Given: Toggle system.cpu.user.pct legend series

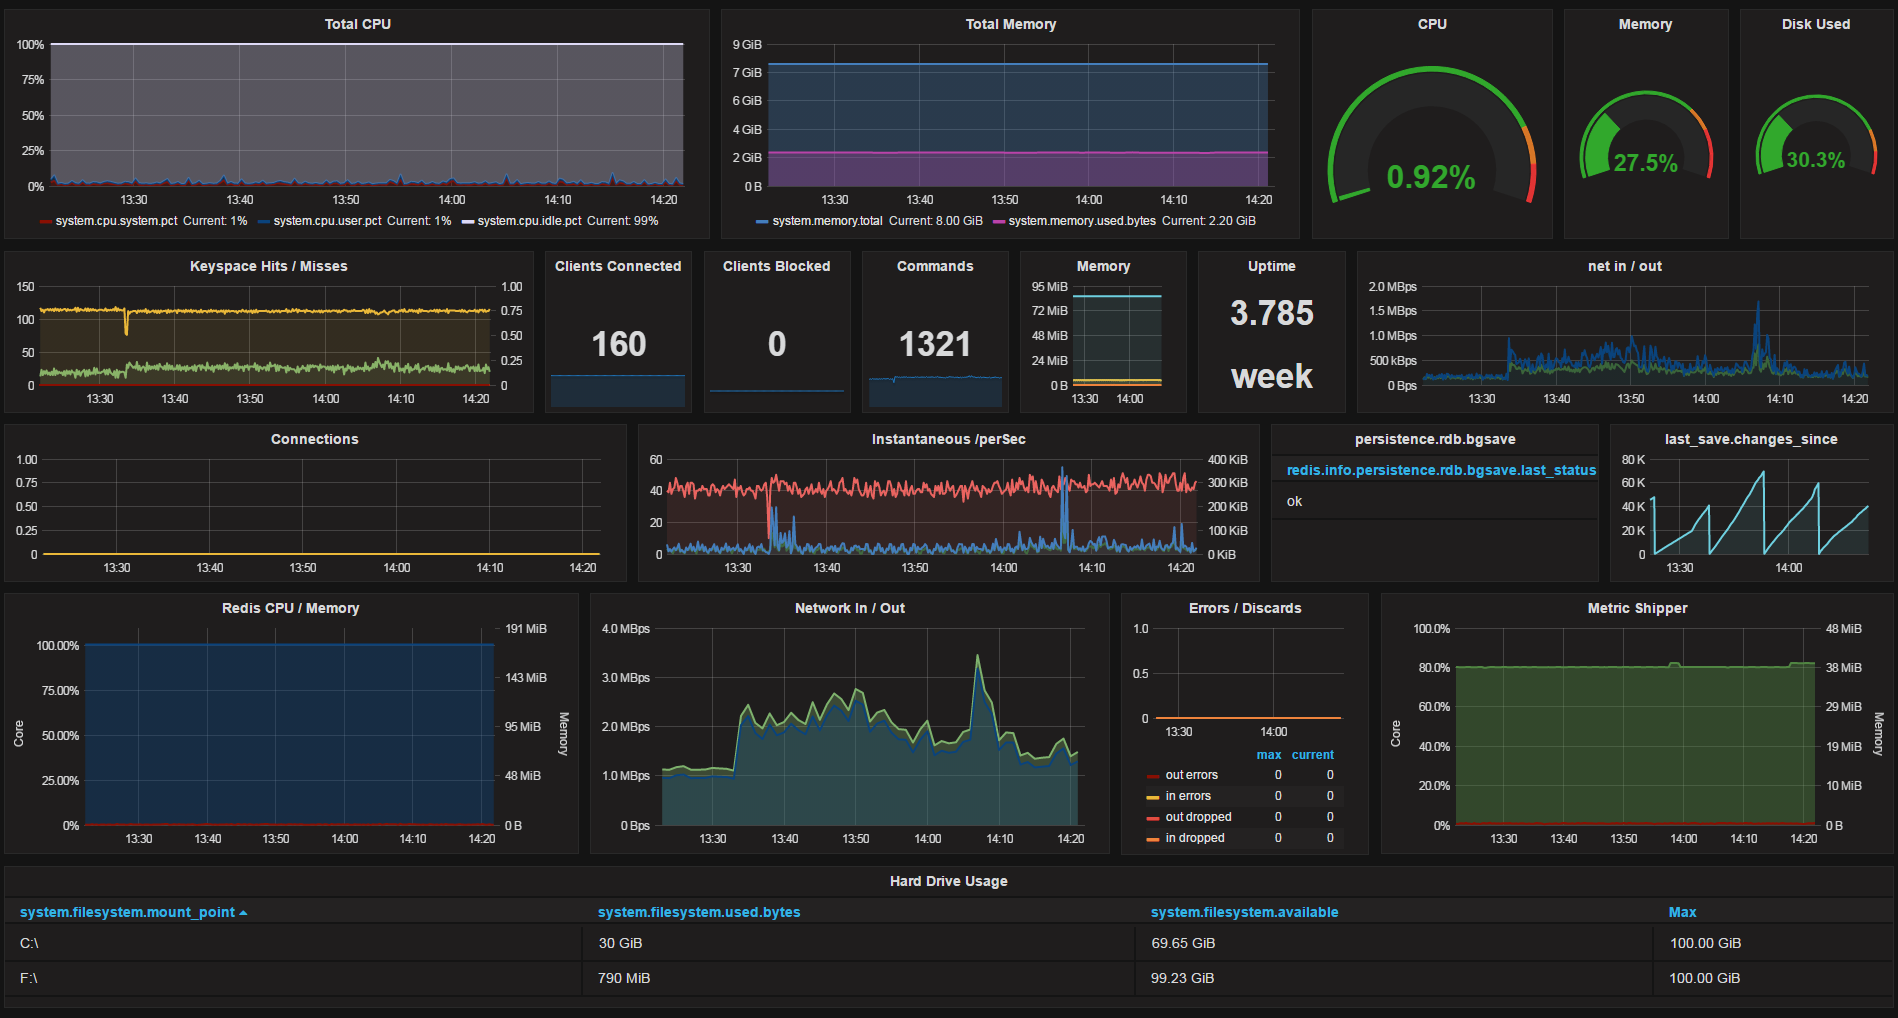Looking at the screenshot, I should click(326, 221).
